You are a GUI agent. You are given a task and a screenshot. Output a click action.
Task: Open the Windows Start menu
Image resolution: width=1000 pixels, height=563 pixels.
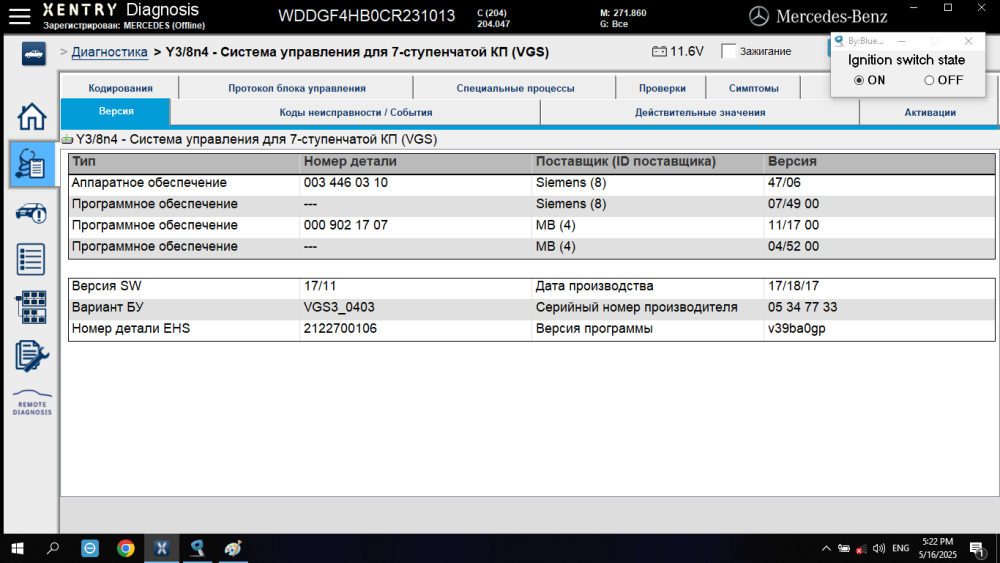[17, 548]
